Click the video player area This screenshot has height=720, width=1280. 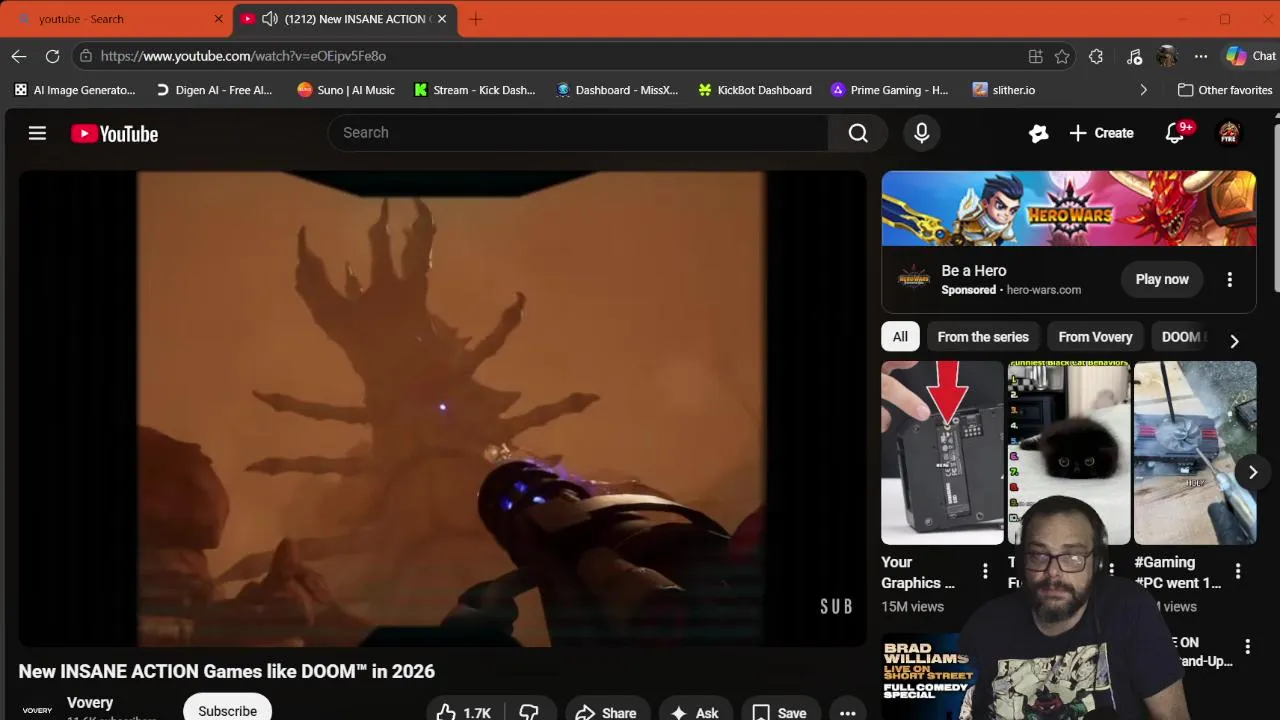[443, 408]
